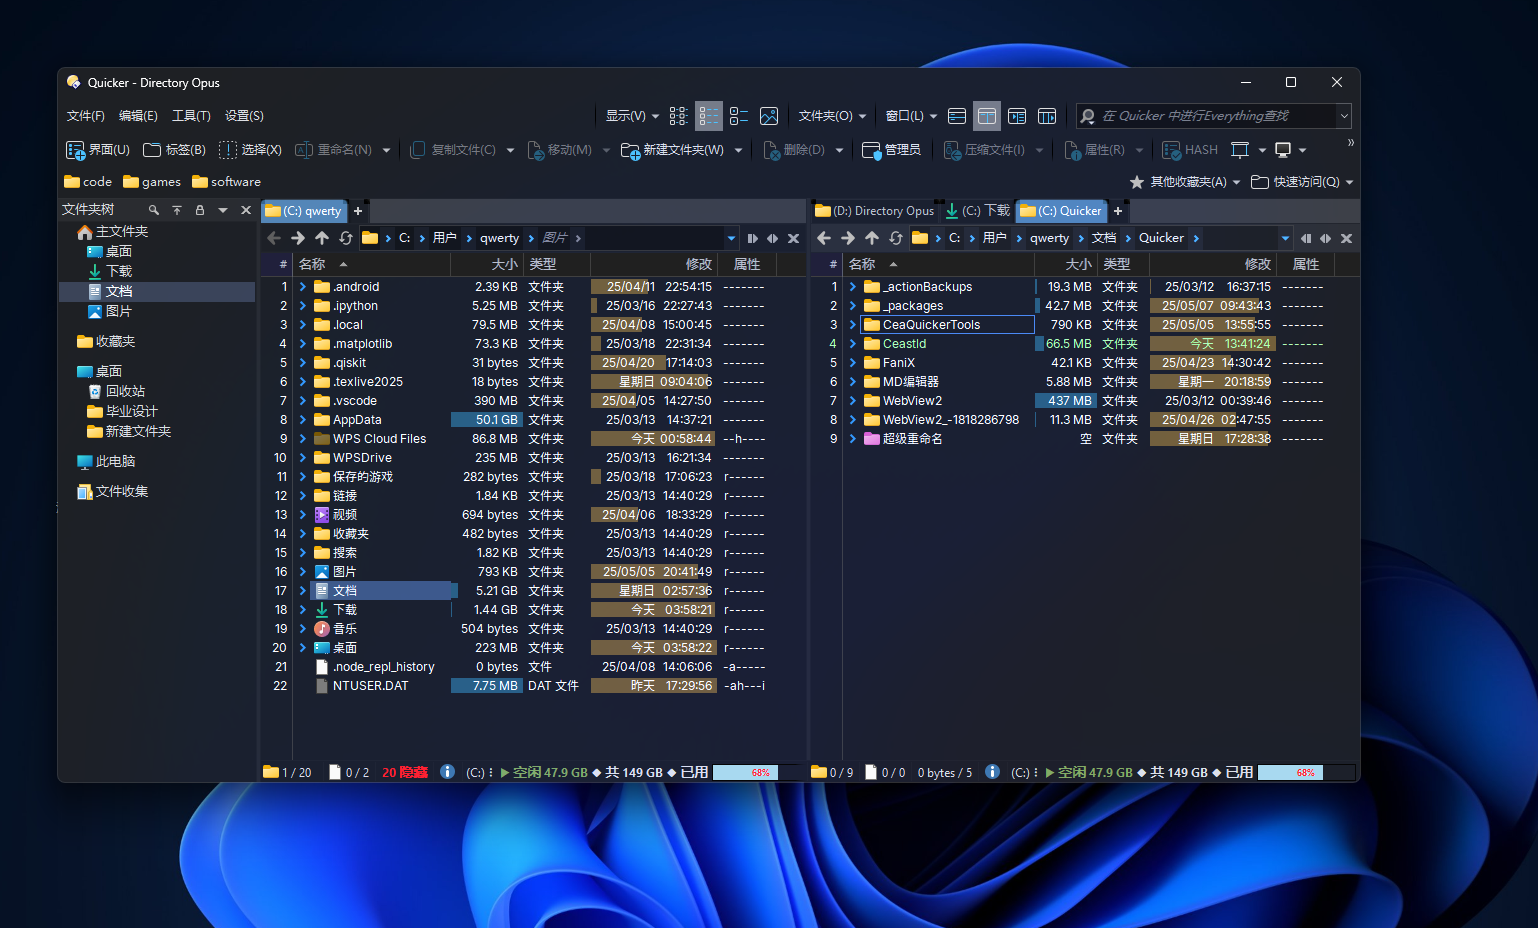
Task: Toggle dual vertical display layout icon
Action: (987, 116)
